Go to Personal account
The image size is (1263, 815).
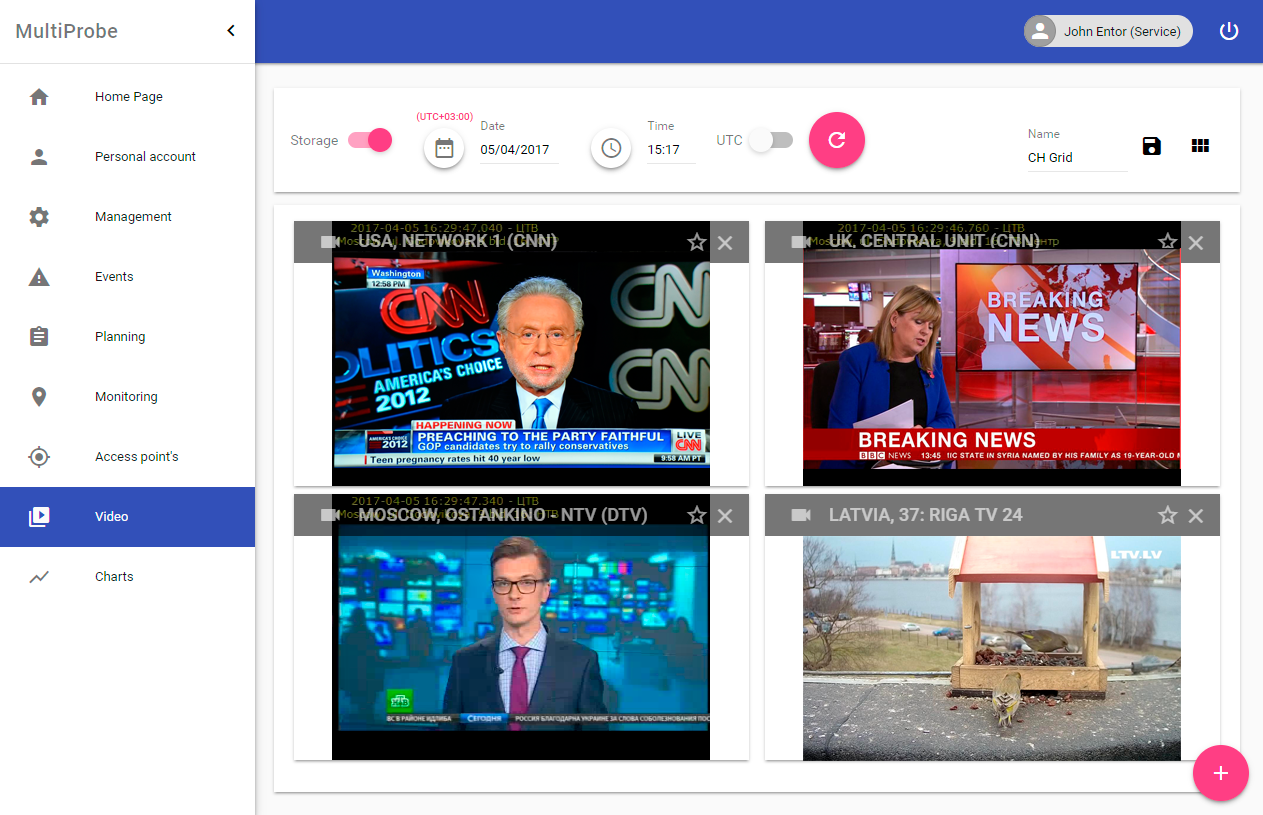(x=127, y=157)
